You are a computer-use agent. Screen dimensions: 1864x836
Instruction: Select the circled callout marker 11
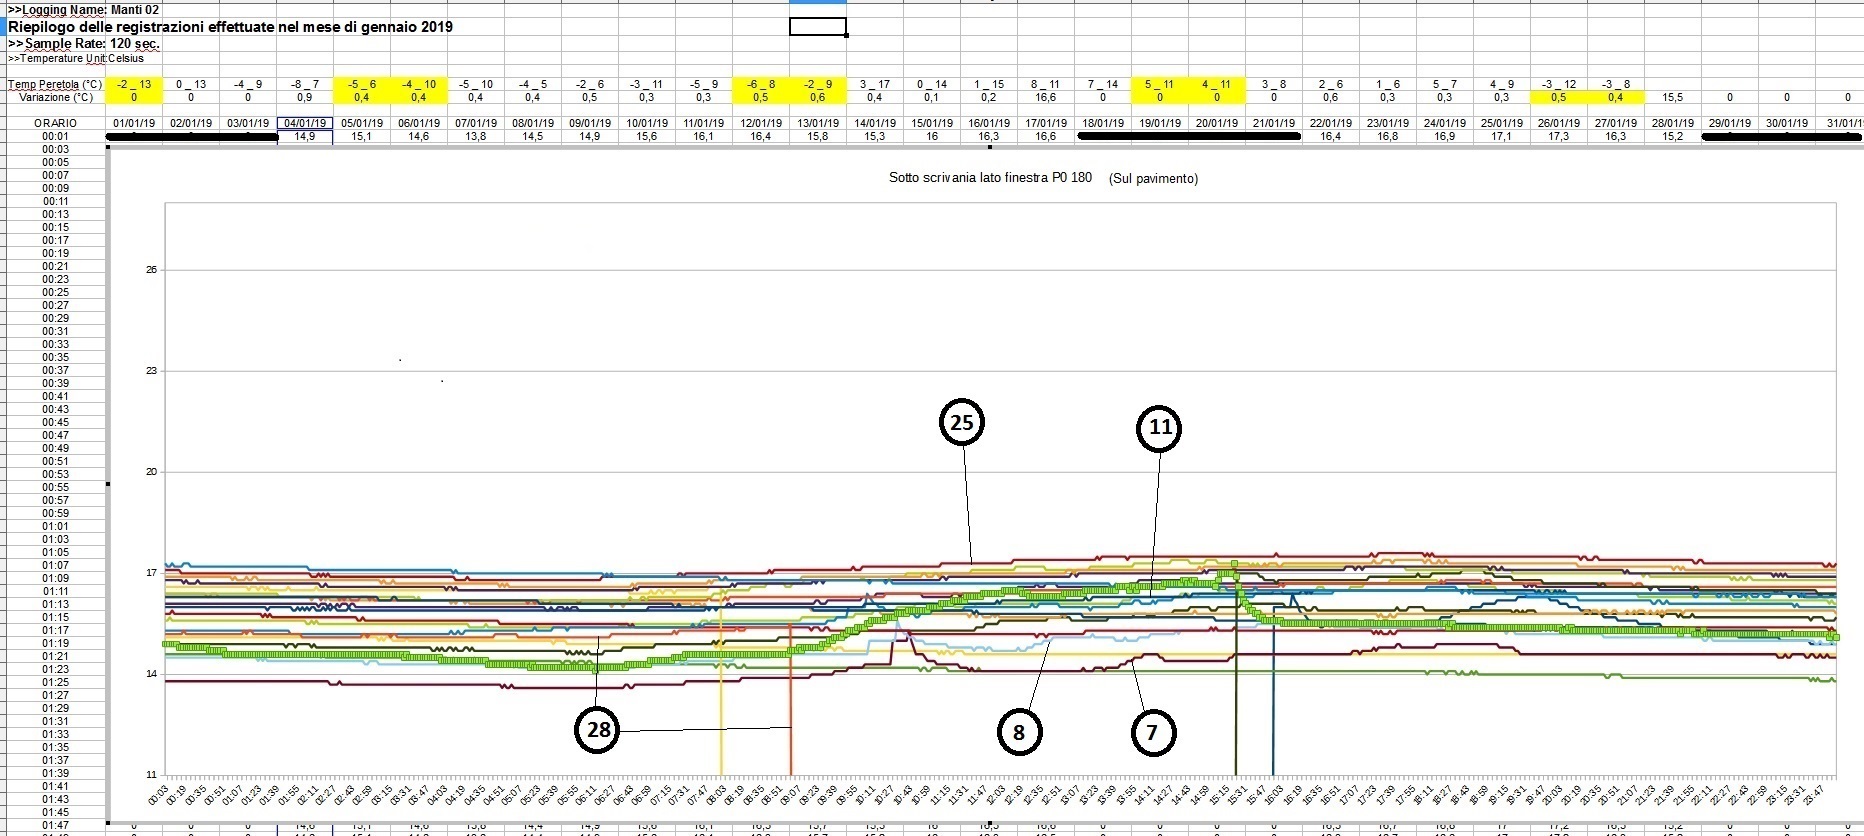[x=1159, y=428]
